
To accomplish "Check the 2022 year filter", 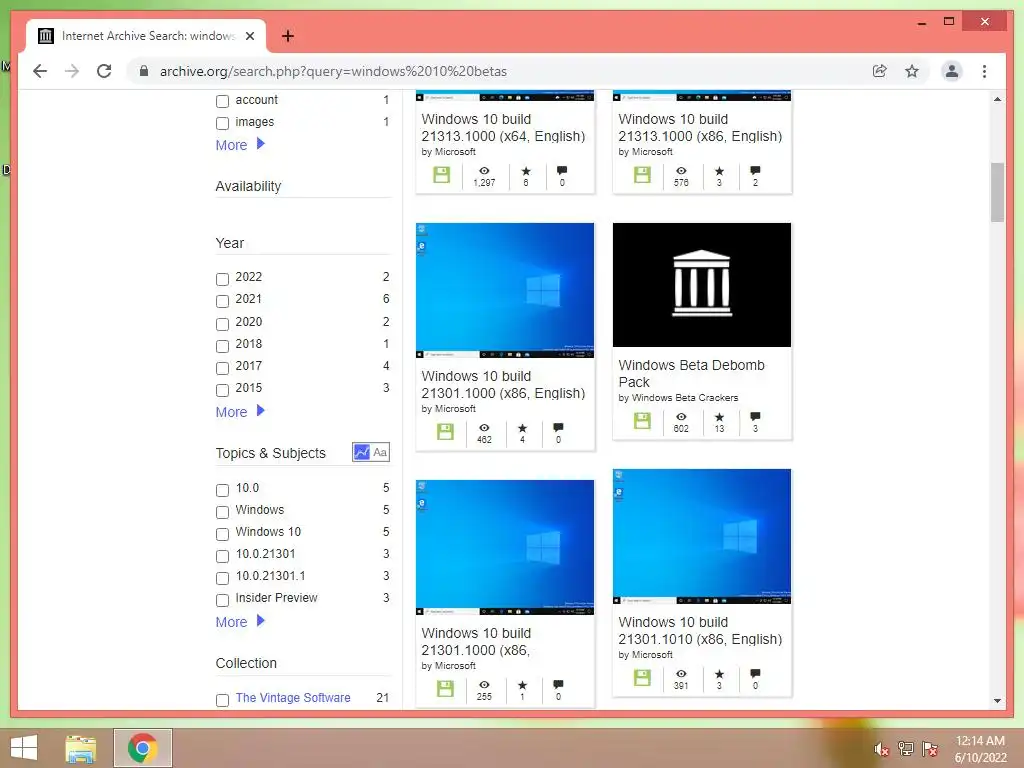I will pyautogui.click(x=222, y=279).
